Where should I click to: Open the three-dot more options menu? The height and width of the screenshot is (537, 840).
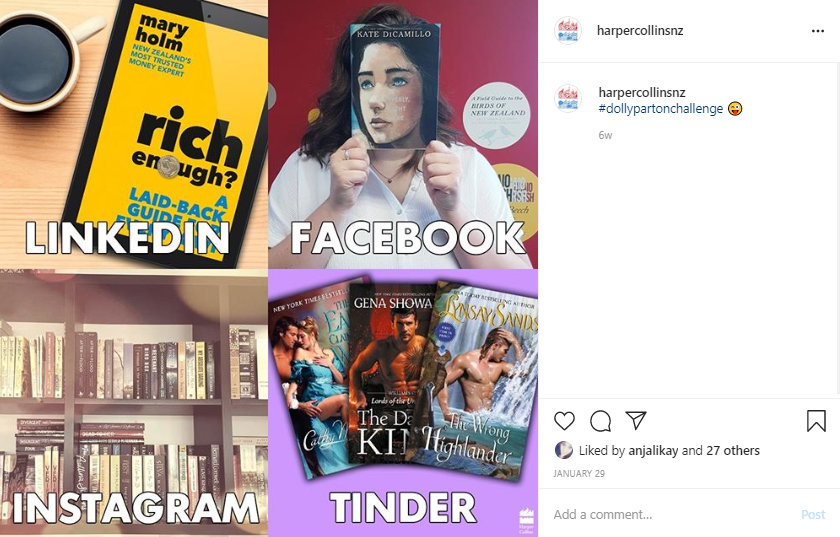818,31
